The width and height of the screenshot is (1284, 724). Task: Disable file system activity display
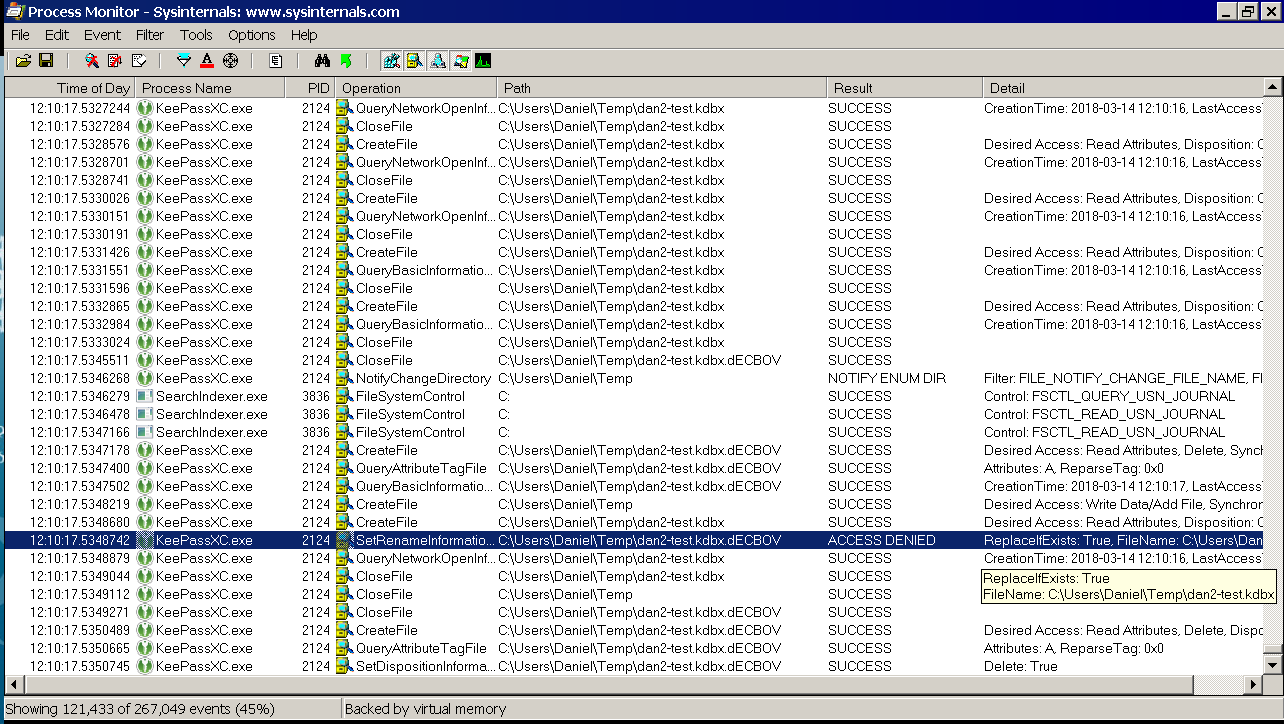point(414,60)
